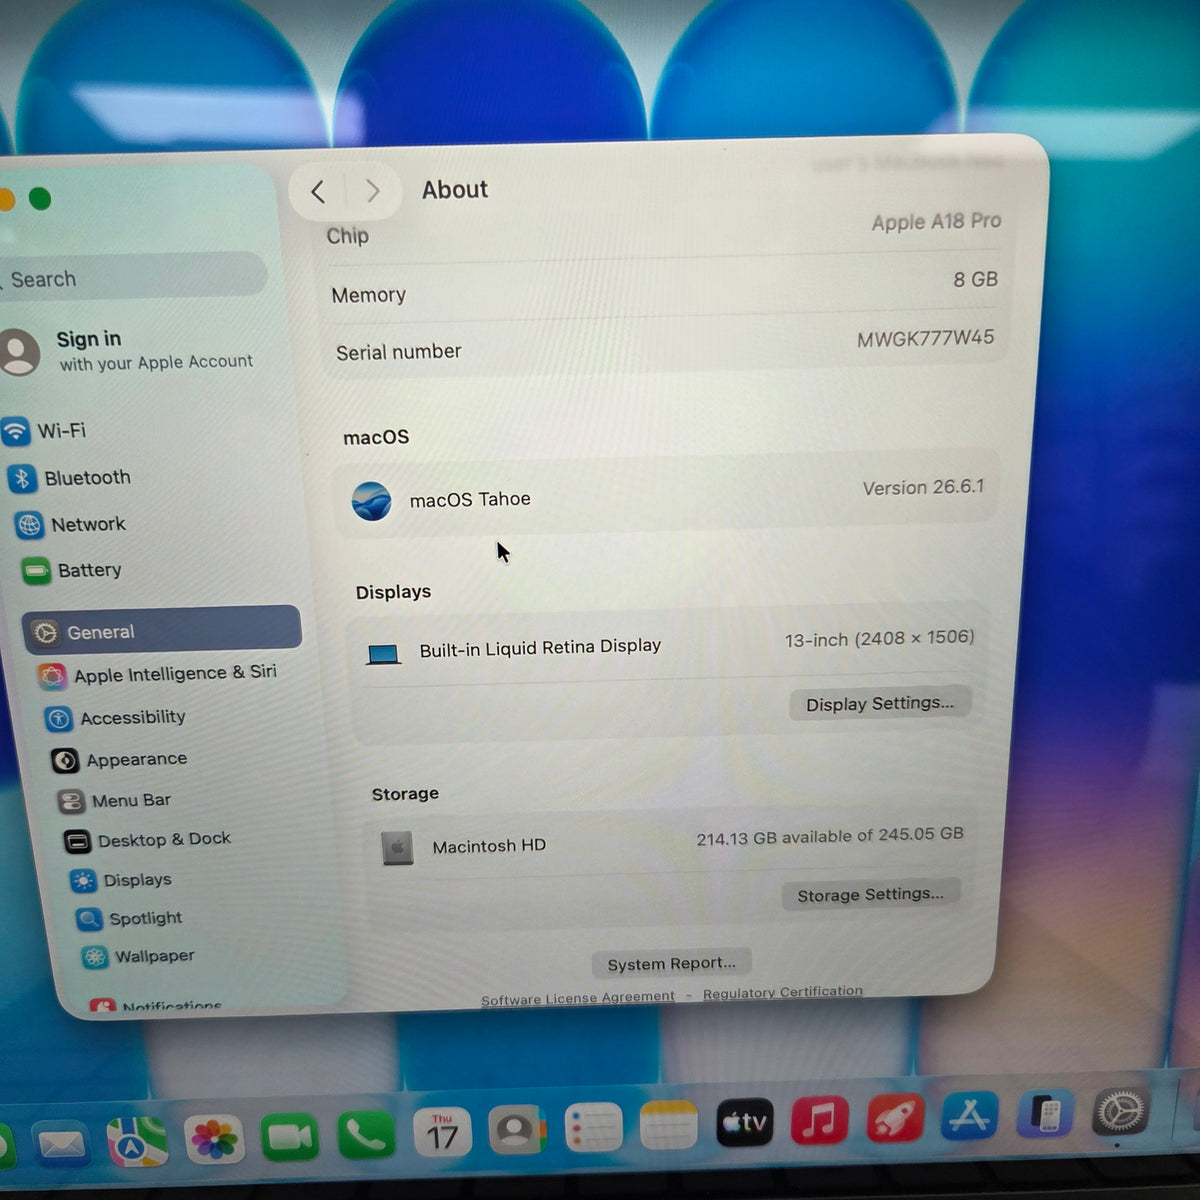Go to Desktop & Dock settings
This screenshot has height=1200, width=1200.
[147, 840]
